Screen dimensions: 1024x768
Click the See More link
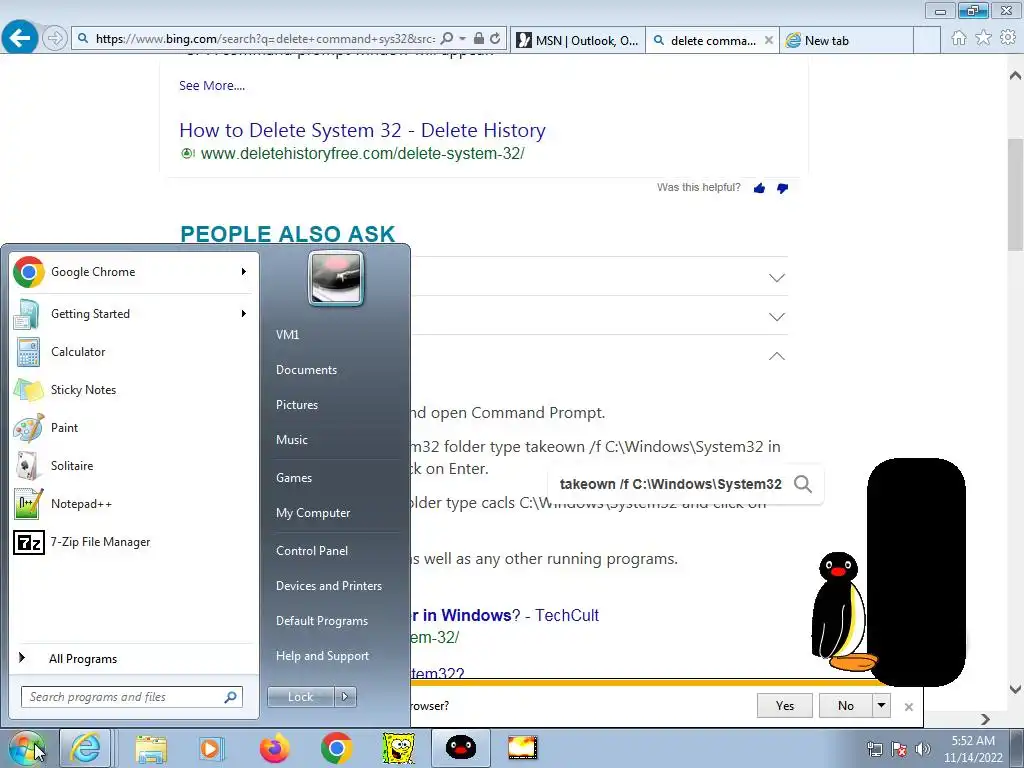(212, 86)
